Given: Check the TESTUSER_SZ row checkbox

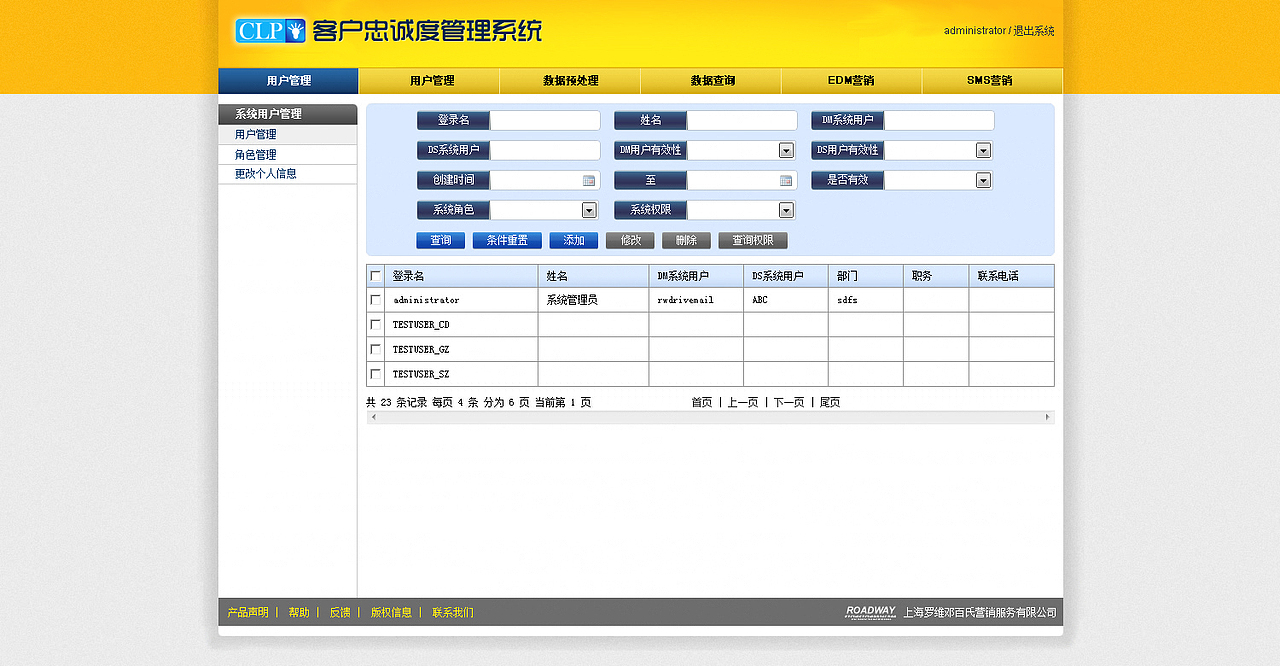Looking at the screenshot, I should pyautogui.click(x=376, y=374).
